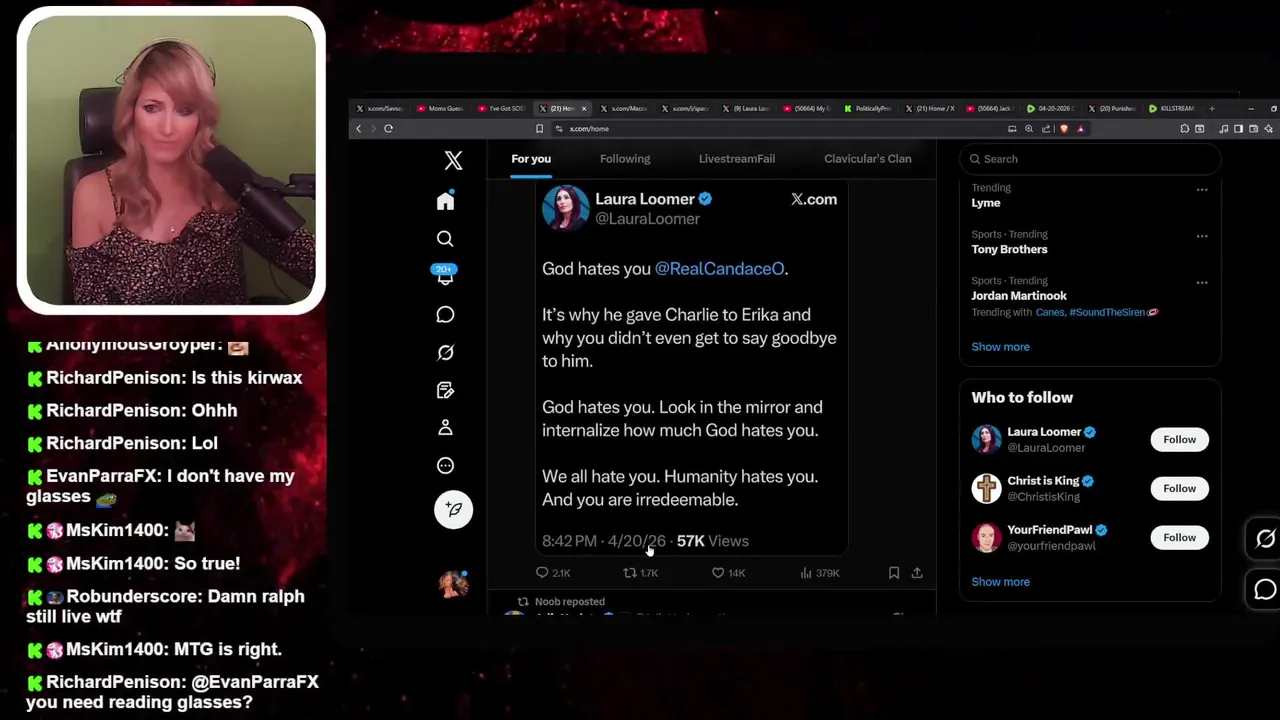
Task: Open the account avatar at sidebar bottom
Action: pyautogui.click(x=453, y=584)
